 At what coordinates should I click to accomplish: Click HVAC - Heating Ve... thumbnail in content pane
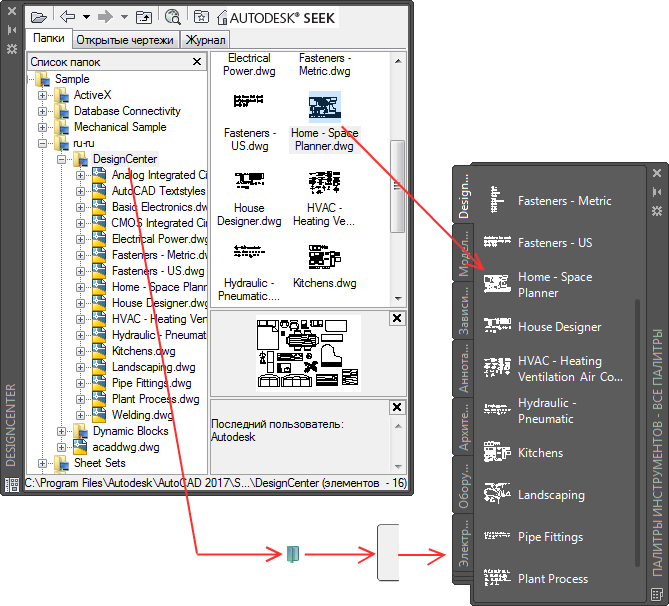coord(324,182)
